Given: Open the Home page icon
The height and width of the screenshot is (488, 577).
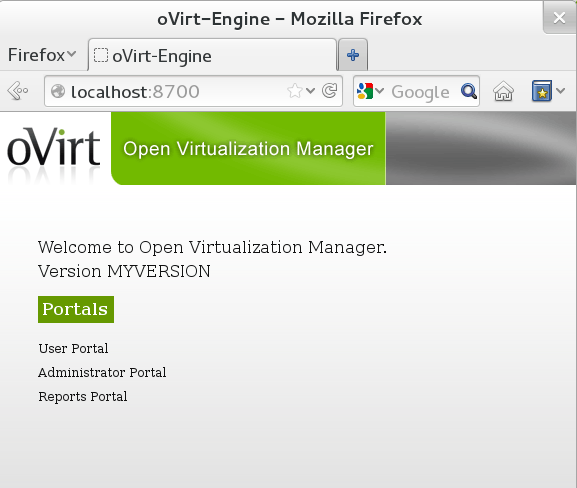Looking at the screenshot, I should click(x=503, y=91).
